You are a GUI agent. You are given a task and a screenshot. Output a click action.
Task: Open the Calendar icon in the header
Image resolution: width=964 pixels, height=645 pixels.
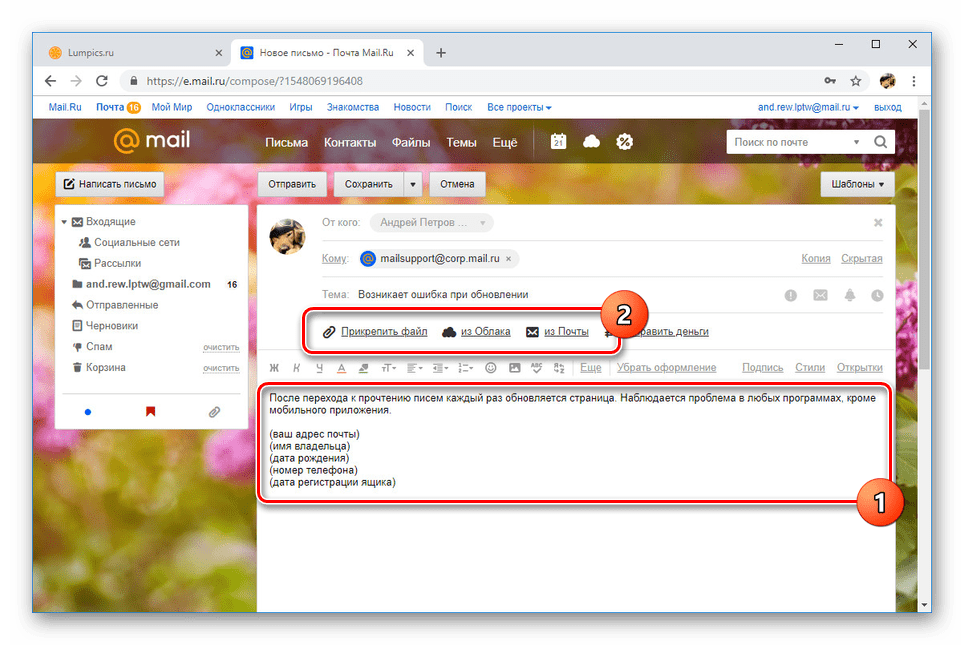558,141
